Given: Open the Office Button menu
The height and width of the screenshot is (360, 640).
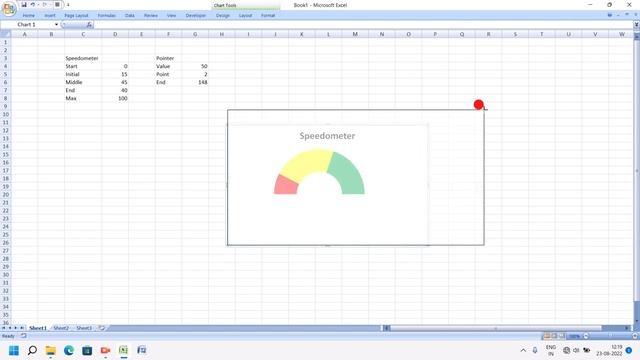Looking at the screenshot, I should tap(8, 8).
